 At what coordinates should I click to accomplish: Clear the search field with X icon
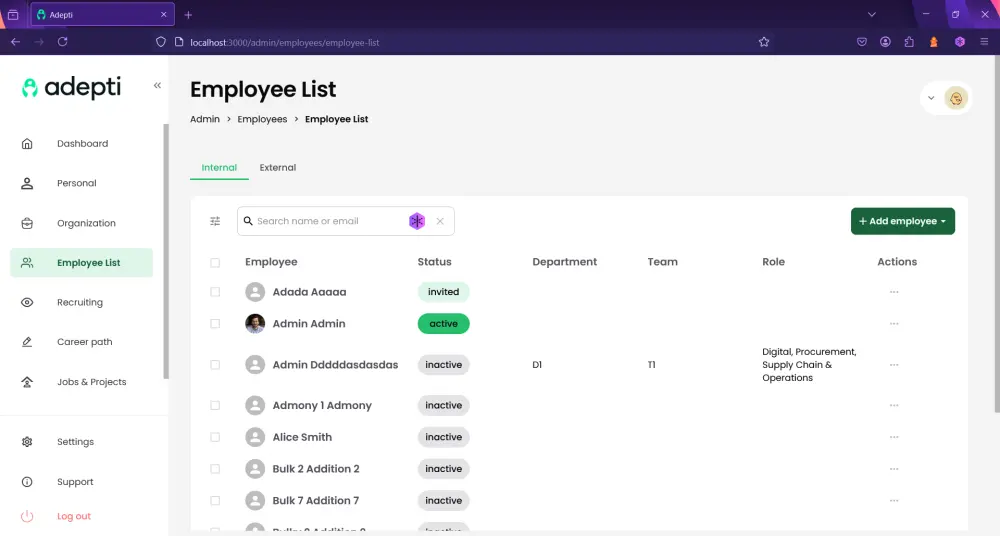click(440, 221)
